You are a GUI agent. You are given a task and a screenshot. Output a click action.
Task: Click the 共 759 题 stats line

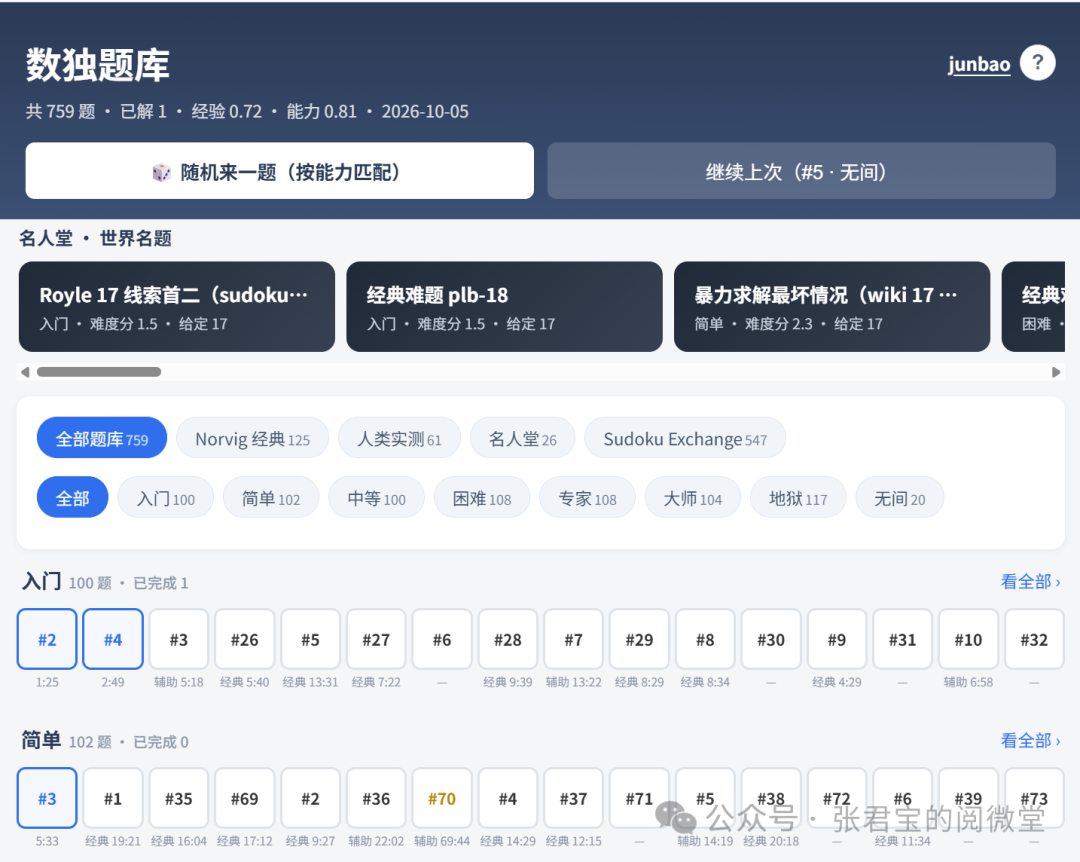(247, 112)
